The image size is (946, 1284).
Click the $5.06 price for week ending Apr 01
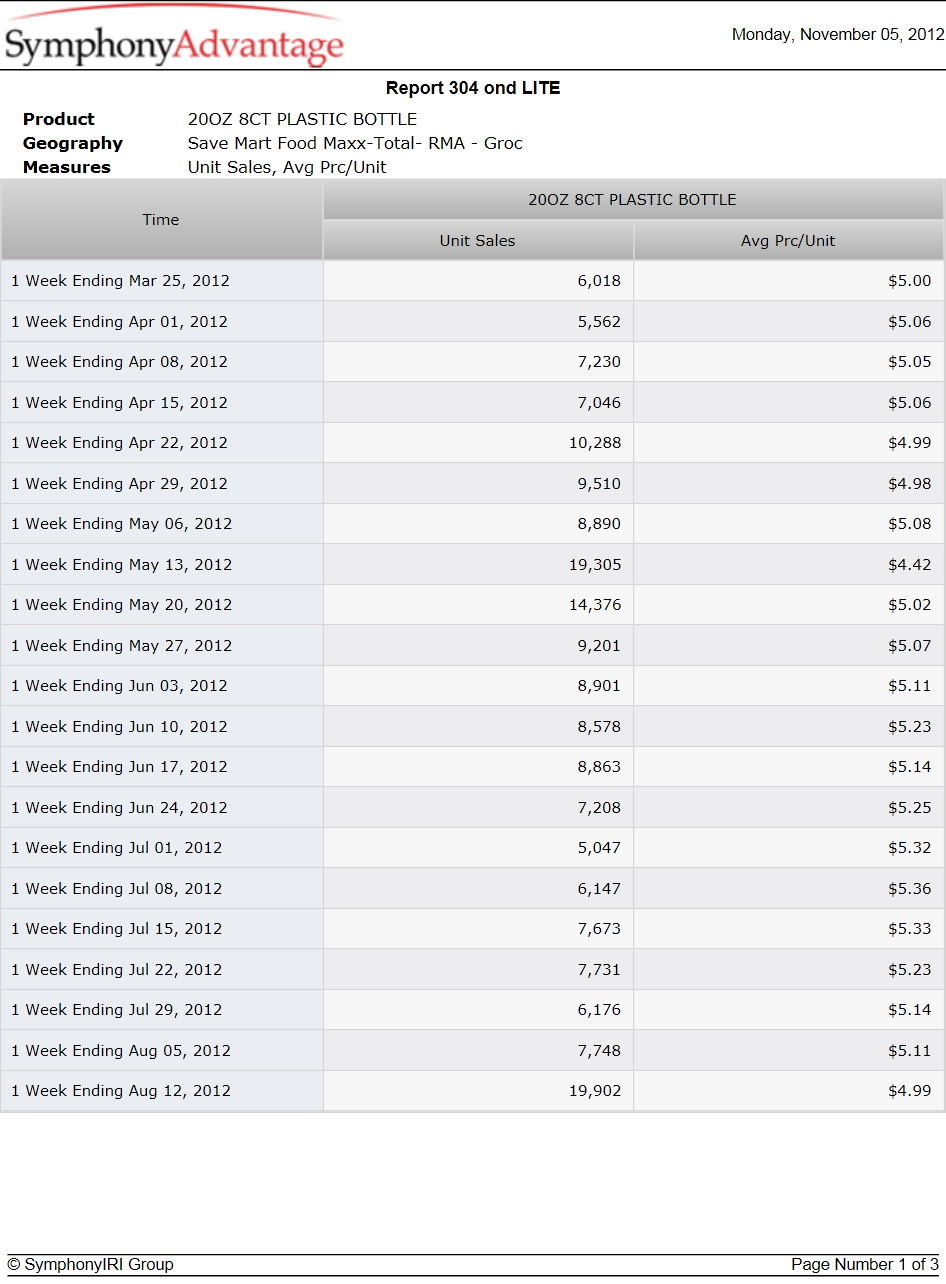point(909,322)
